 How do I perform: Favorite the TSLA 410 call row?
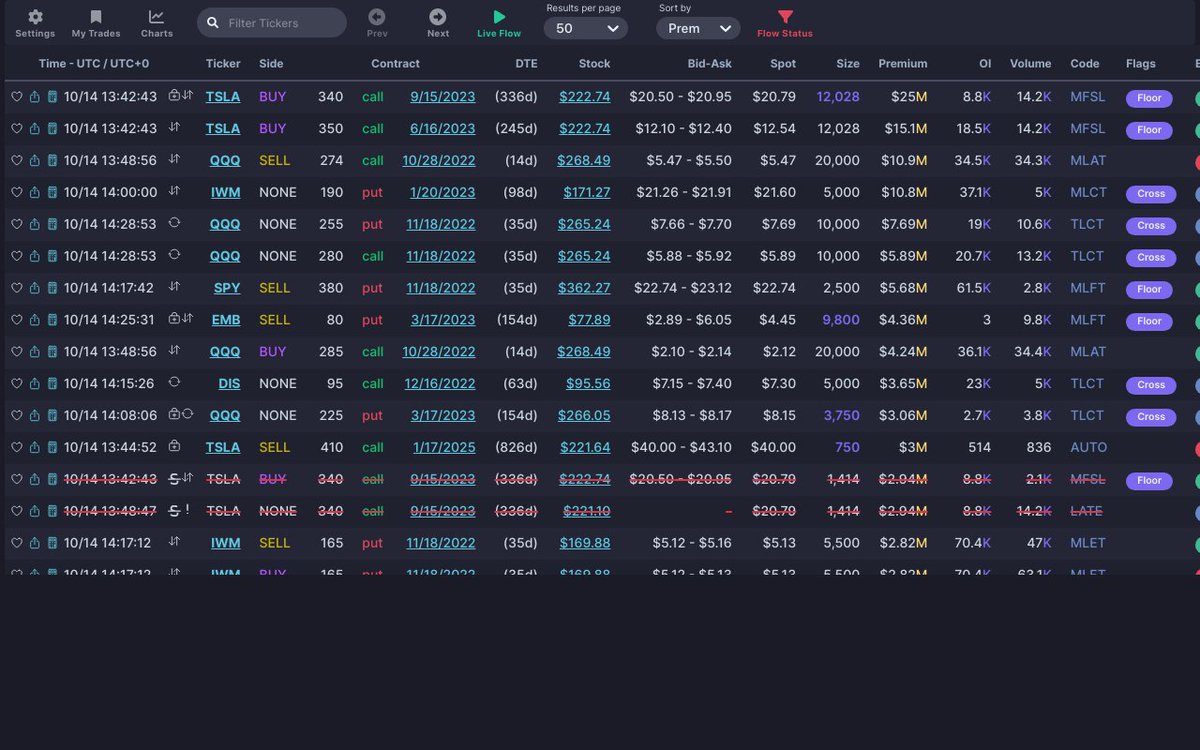coord(17,448)
